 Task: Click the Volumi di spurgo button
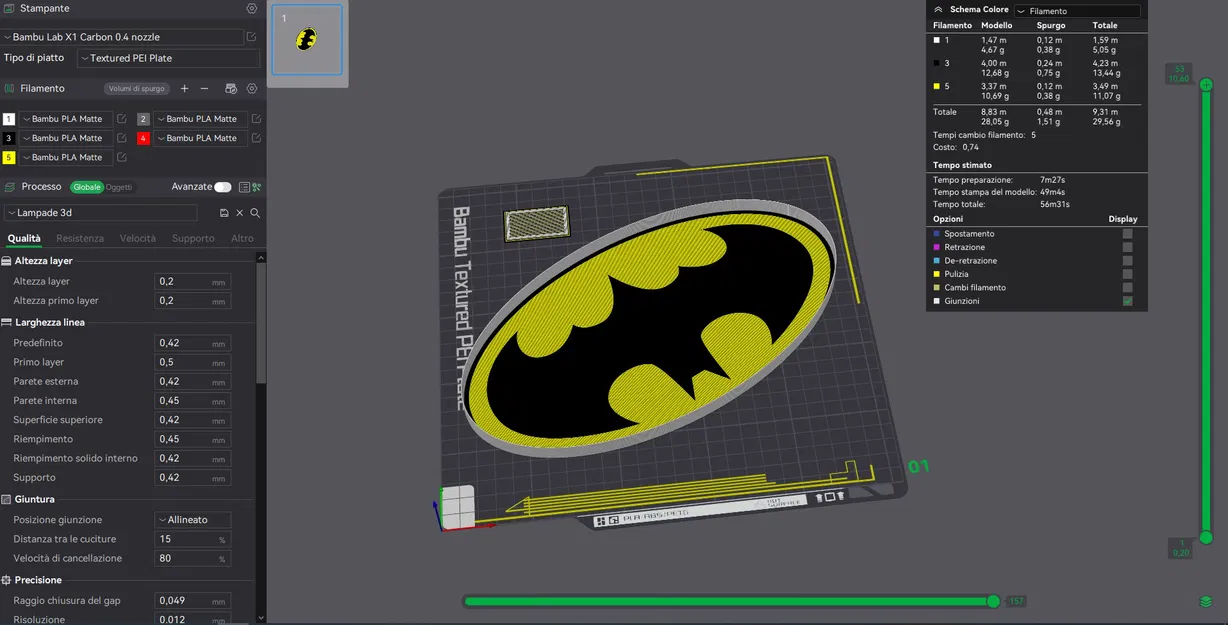(135, 88)
